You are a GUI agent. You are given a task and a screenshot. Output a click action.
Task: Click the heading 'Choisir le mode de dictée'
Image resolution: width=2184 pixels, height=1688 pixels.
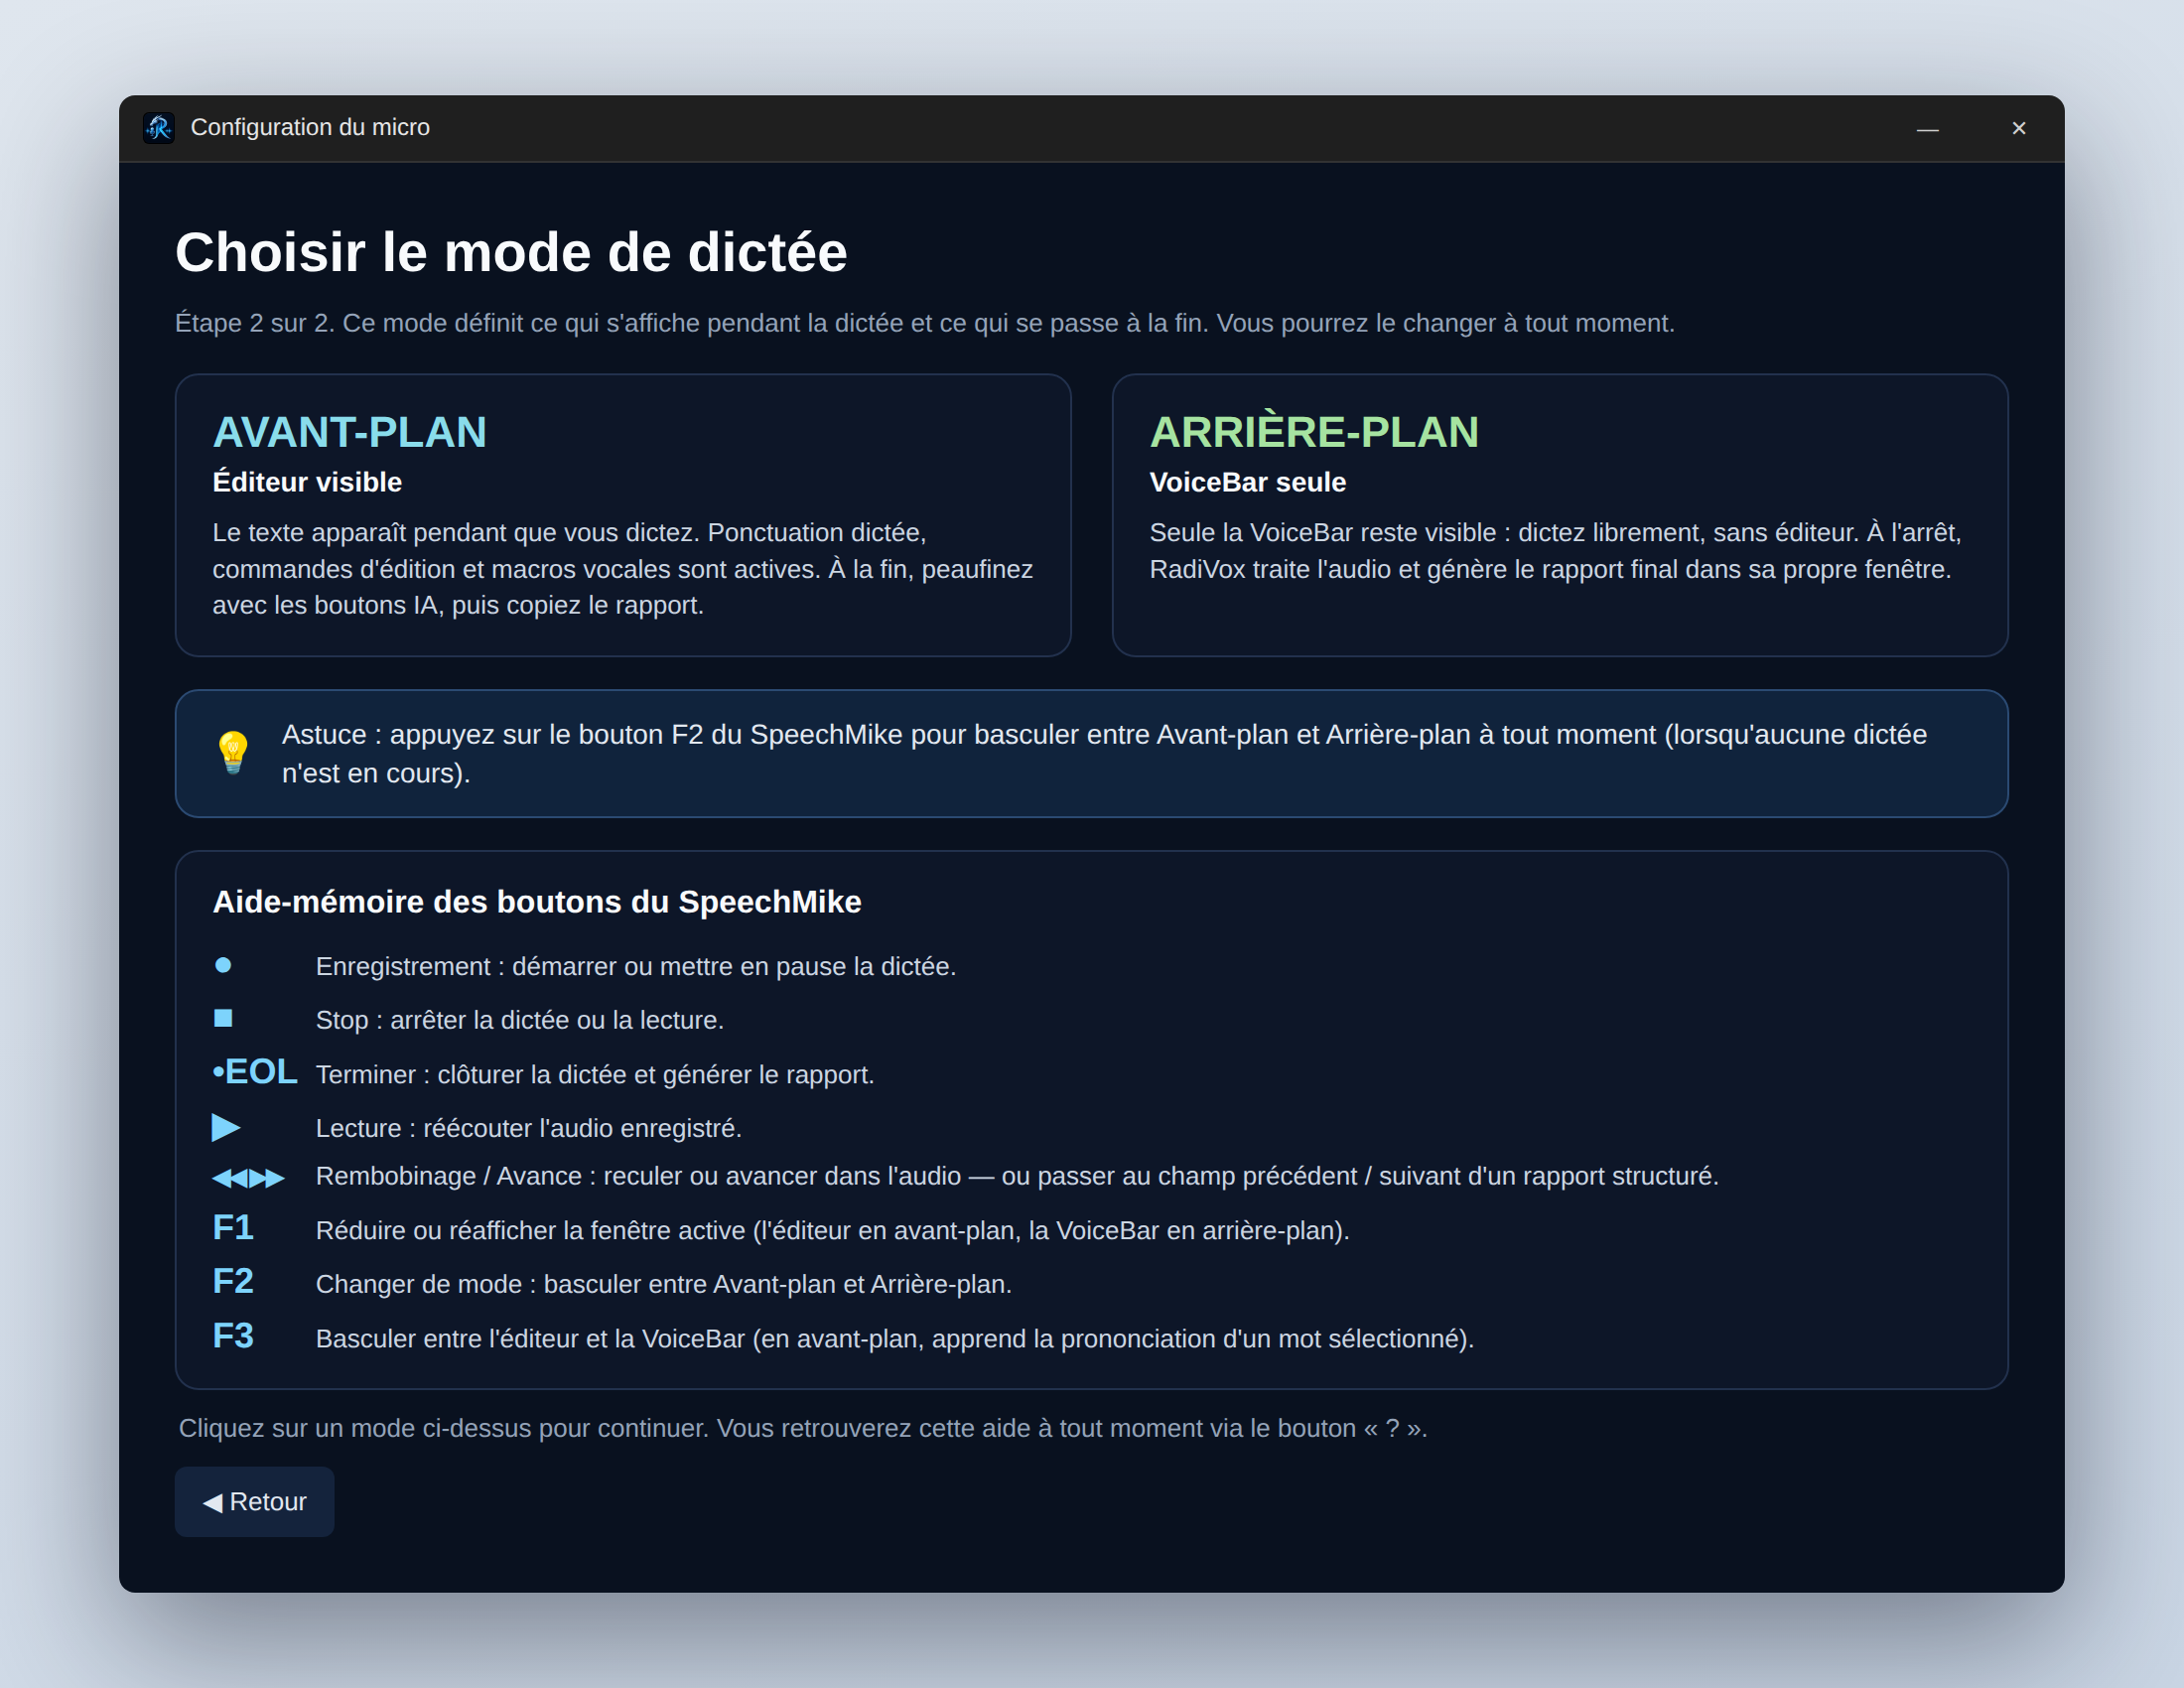(511, 251)
